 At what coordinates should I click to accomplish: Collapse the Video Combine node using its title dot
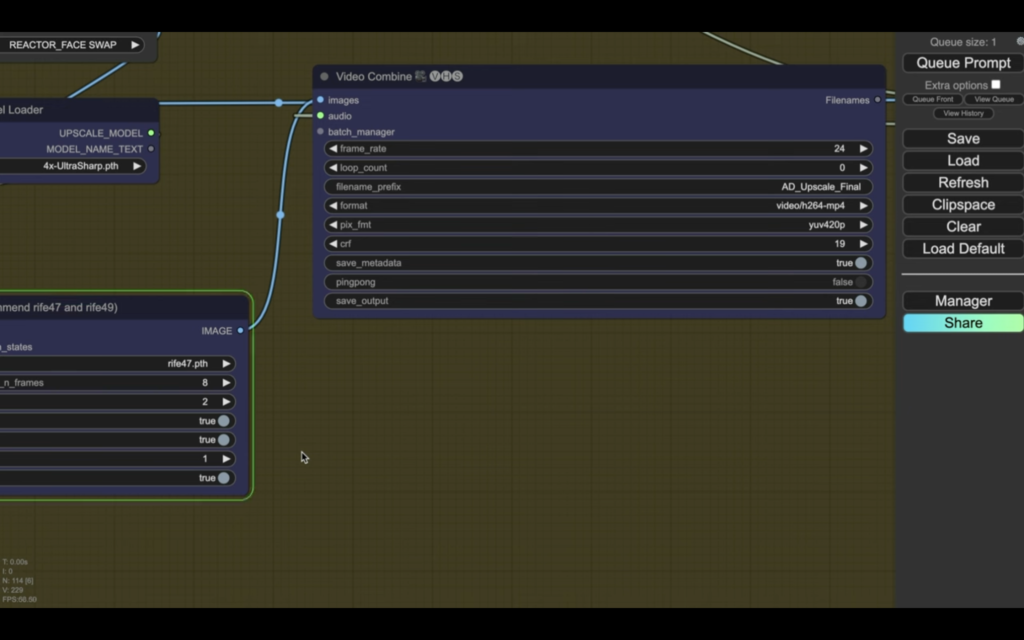(x=324, y=77)
